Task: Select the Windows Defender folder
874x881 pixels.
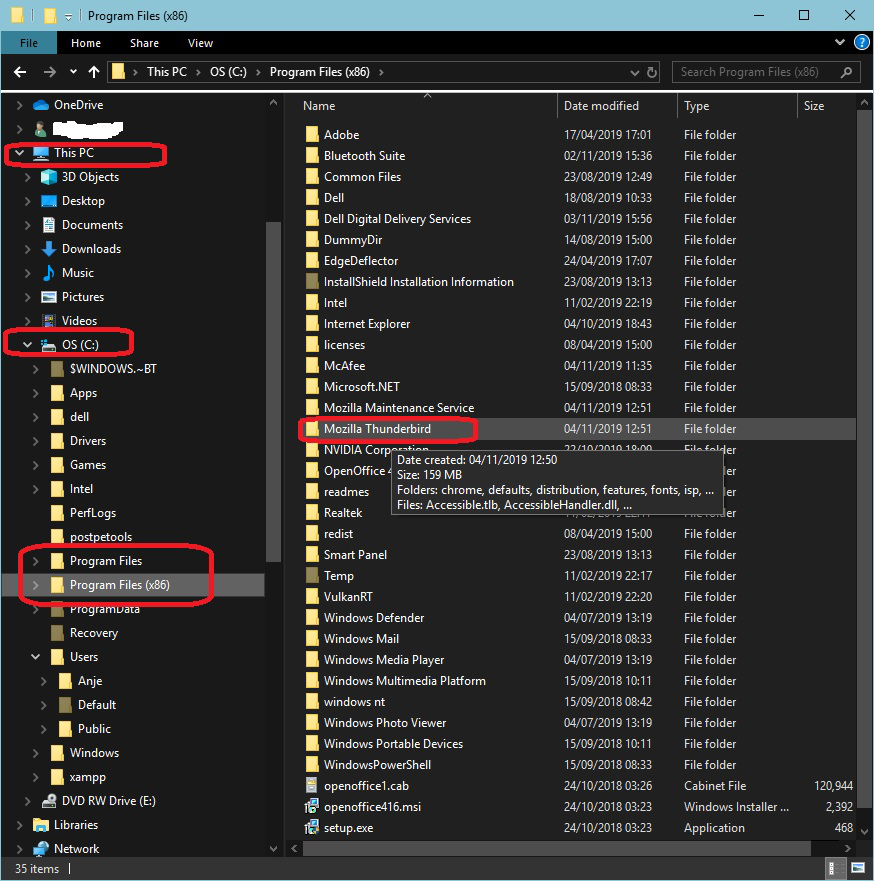Action: coord(374,618)
